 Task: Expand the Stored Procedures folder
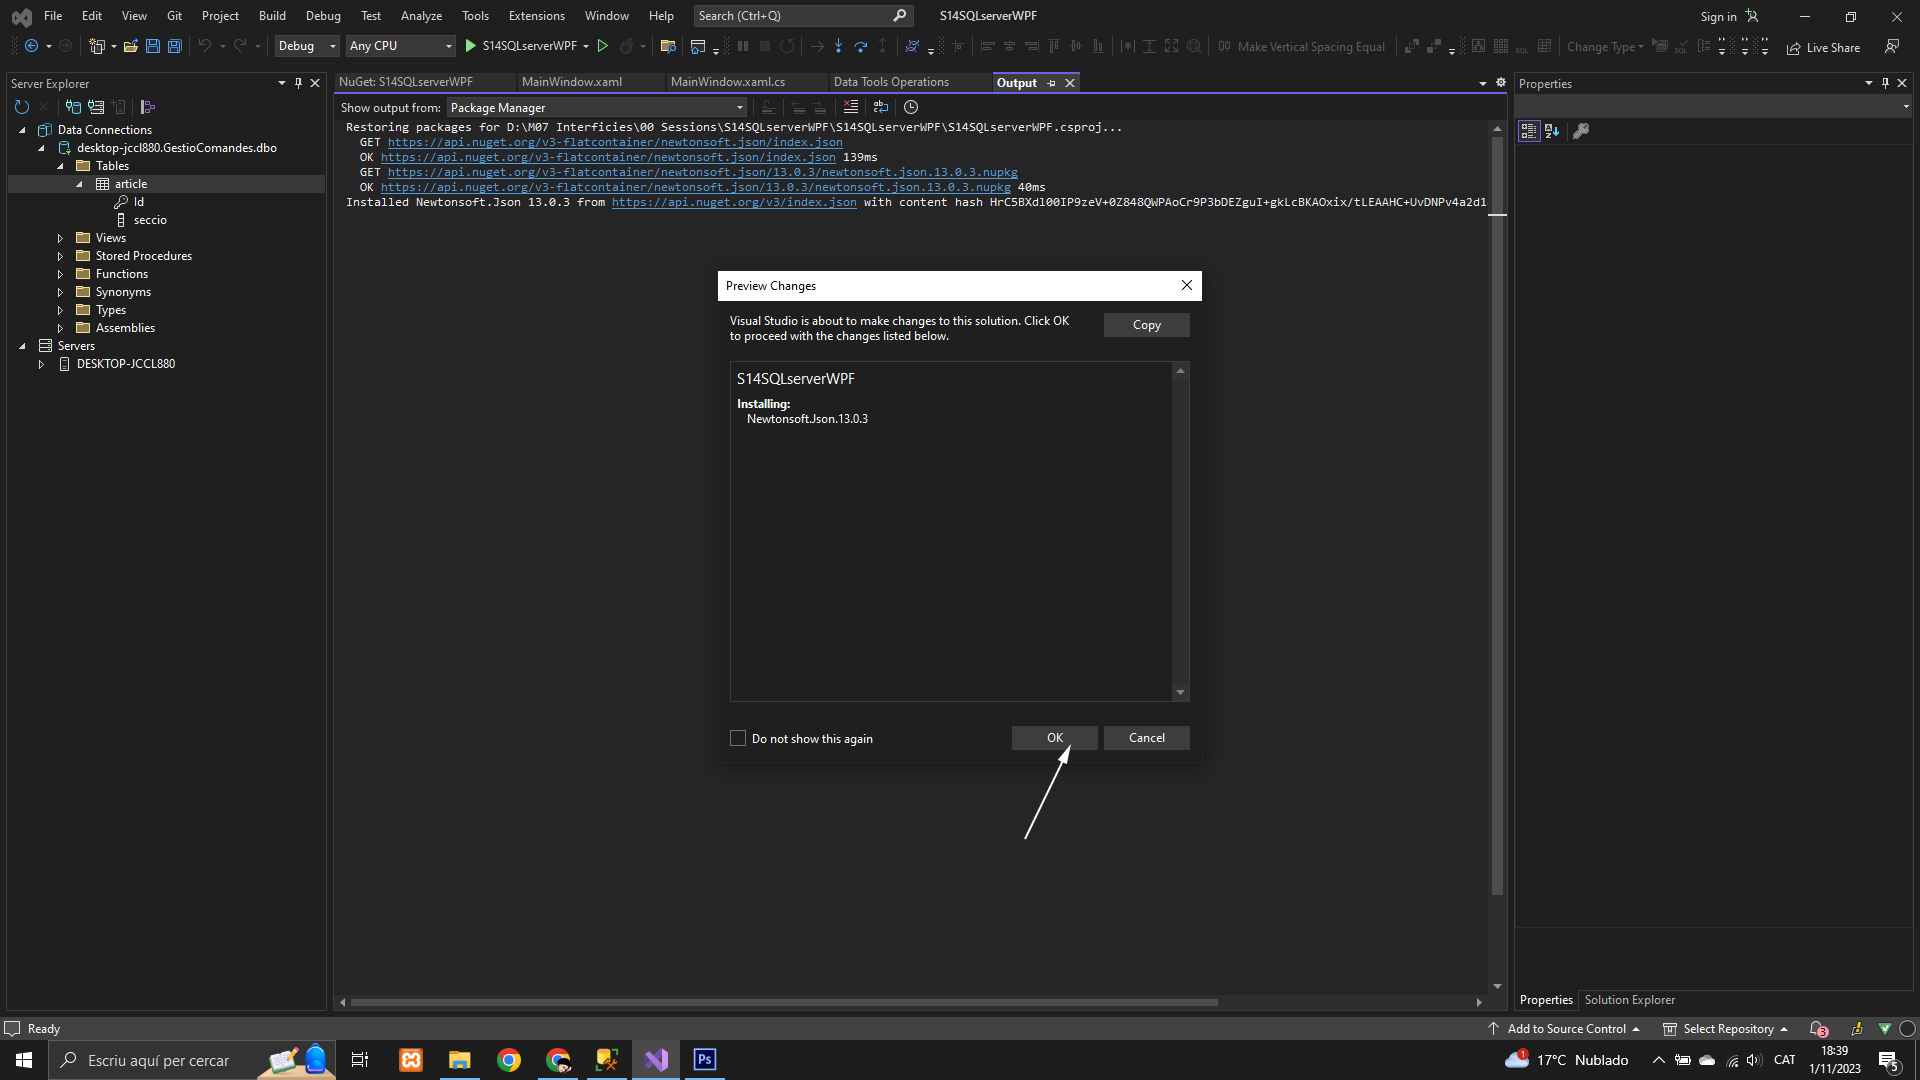point(60,256)
